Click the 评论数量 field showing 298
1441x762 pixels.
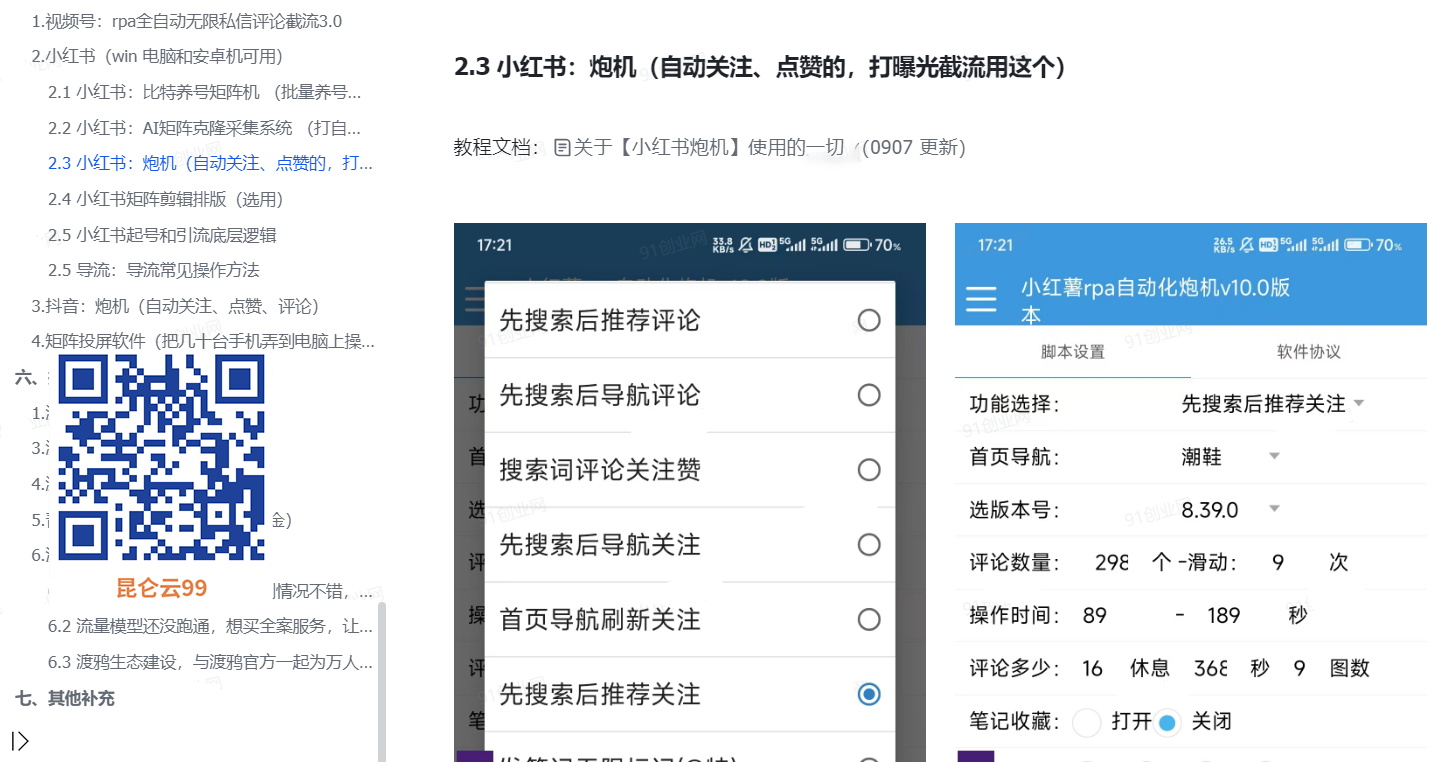pyautogui.click(x=1111, y=562)
